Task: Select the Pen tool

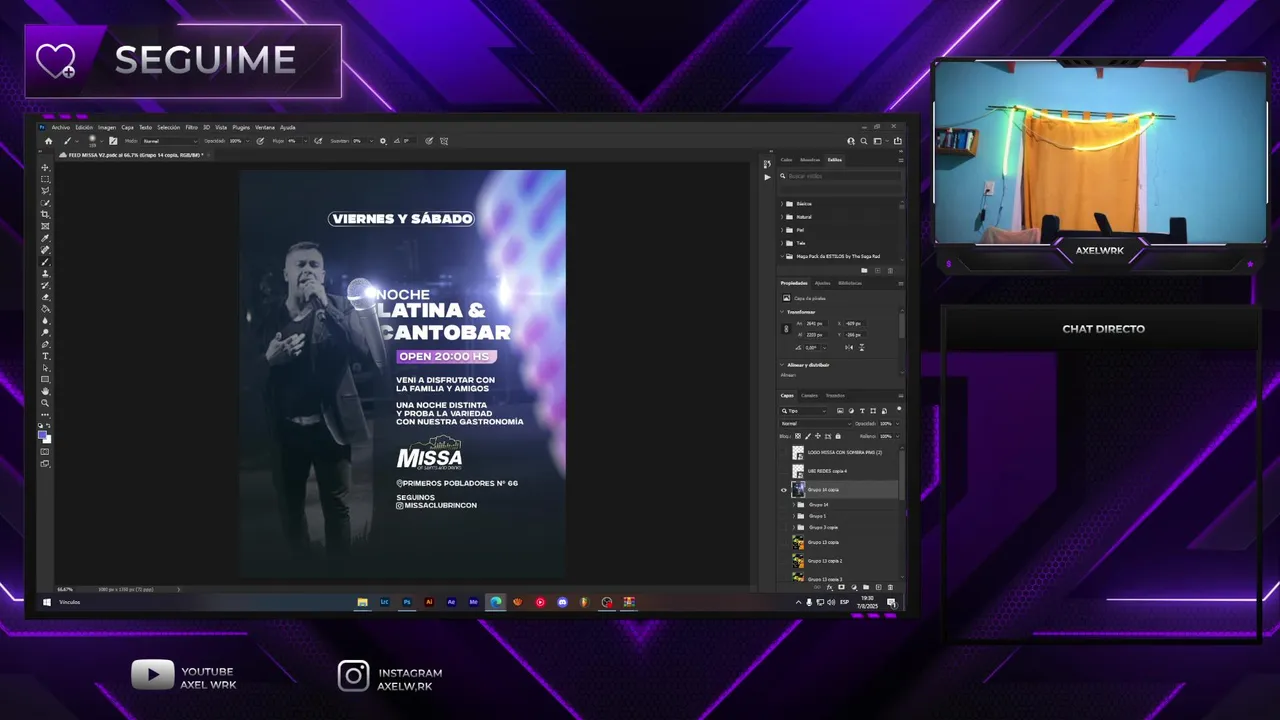Action: point(46,344)
